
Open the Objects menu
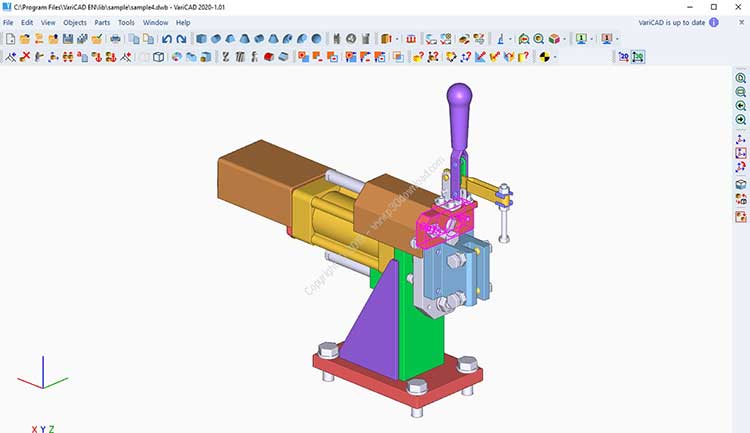[x=75, y=22]
